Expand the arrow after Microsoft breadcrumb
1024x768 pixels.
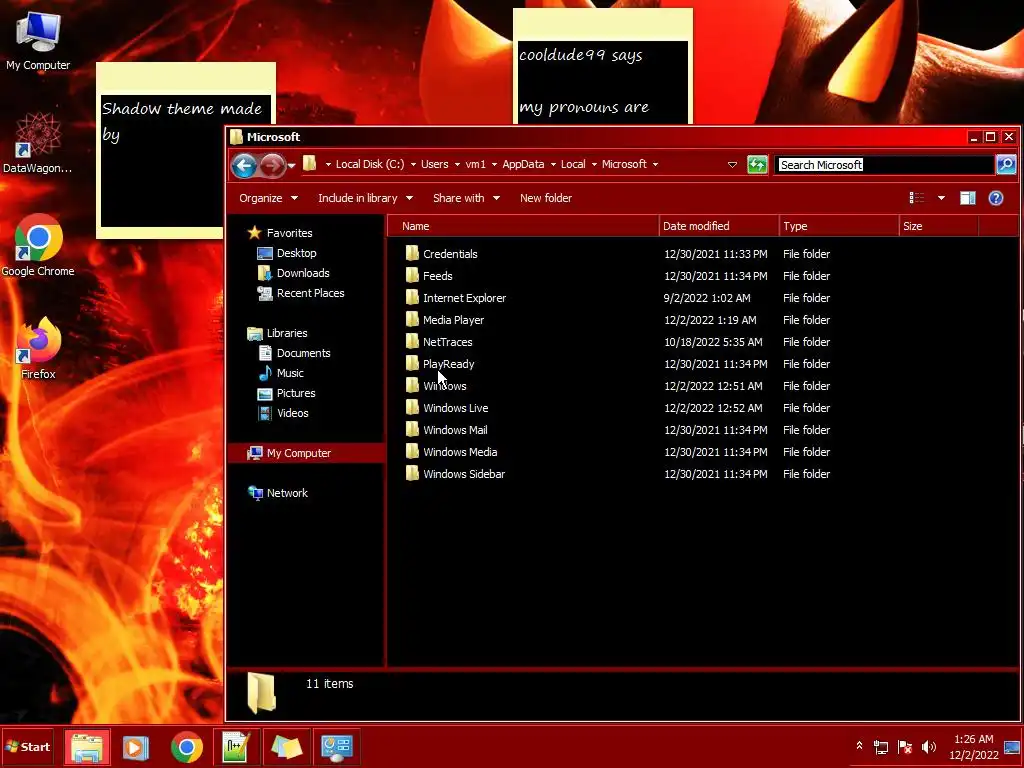coord(655,165)
